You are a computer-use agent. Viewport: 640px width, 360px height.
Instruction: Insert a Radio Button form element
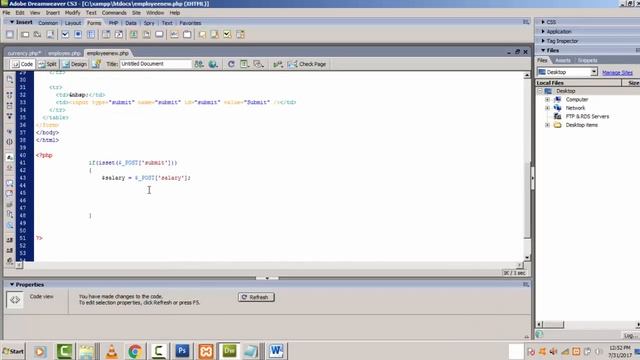pos(78,35)
